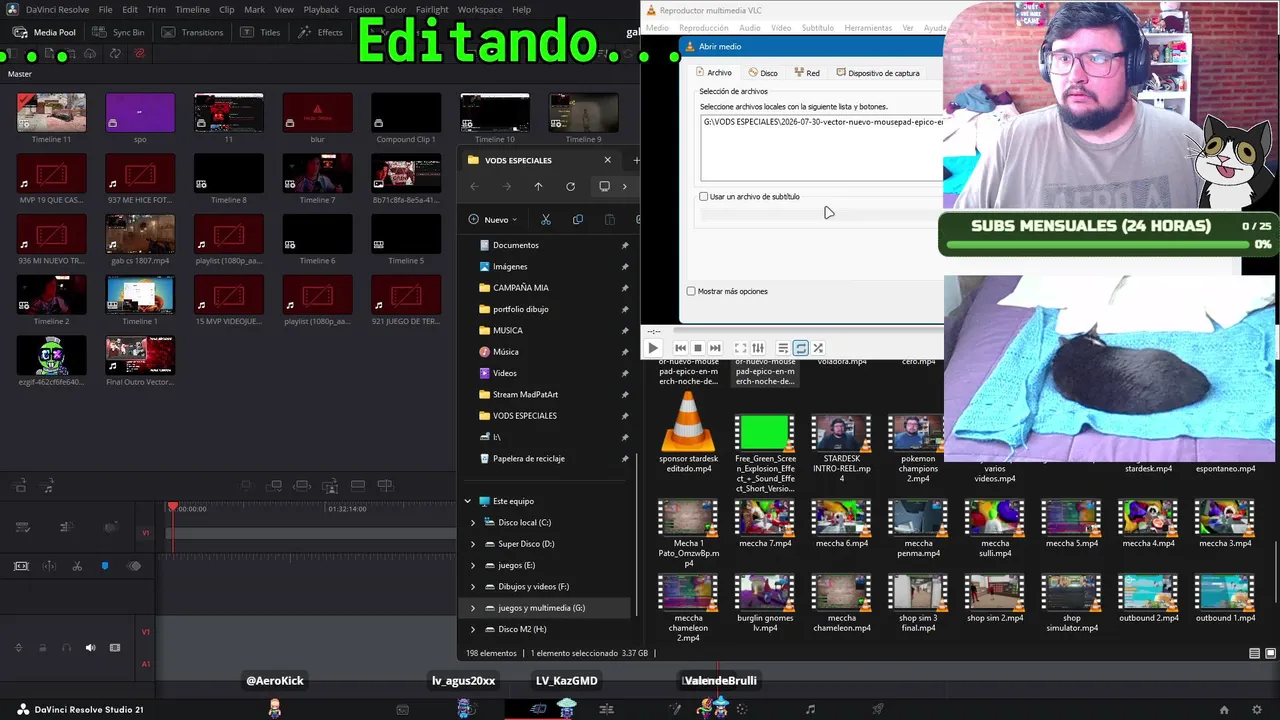Expand juegos y multimedia (G:) drive
The width and height of the screenshot is (1280, 720).
click(x=473, y=608)
